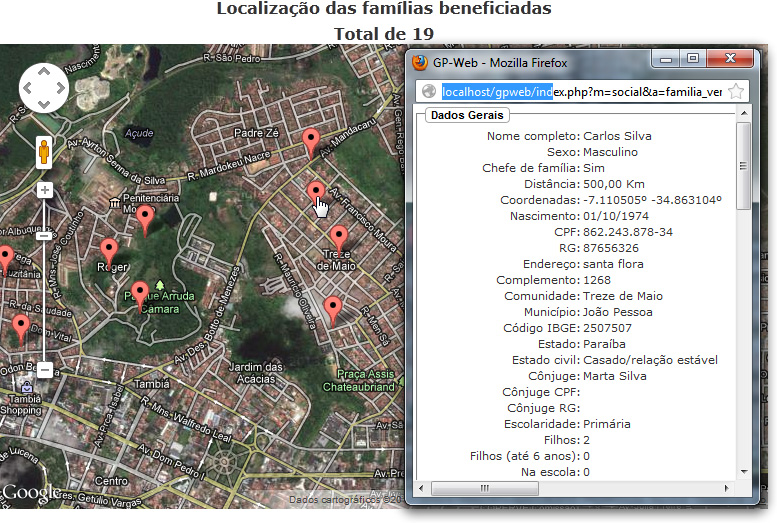The height and width of the screenshot is (523, 777).
Task: Click the zoom slider handle on the map
Action: click(44, 236)
